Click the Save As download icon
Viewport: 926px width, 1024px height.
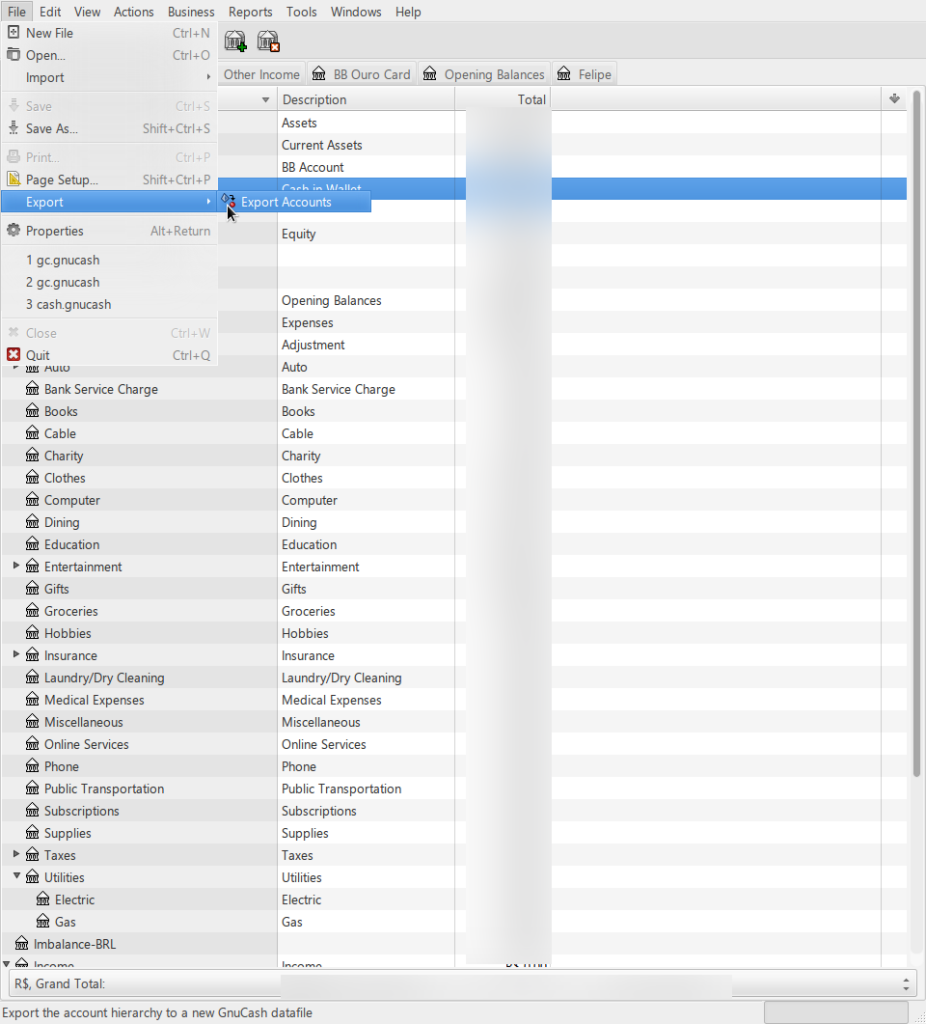coord(13,128)
